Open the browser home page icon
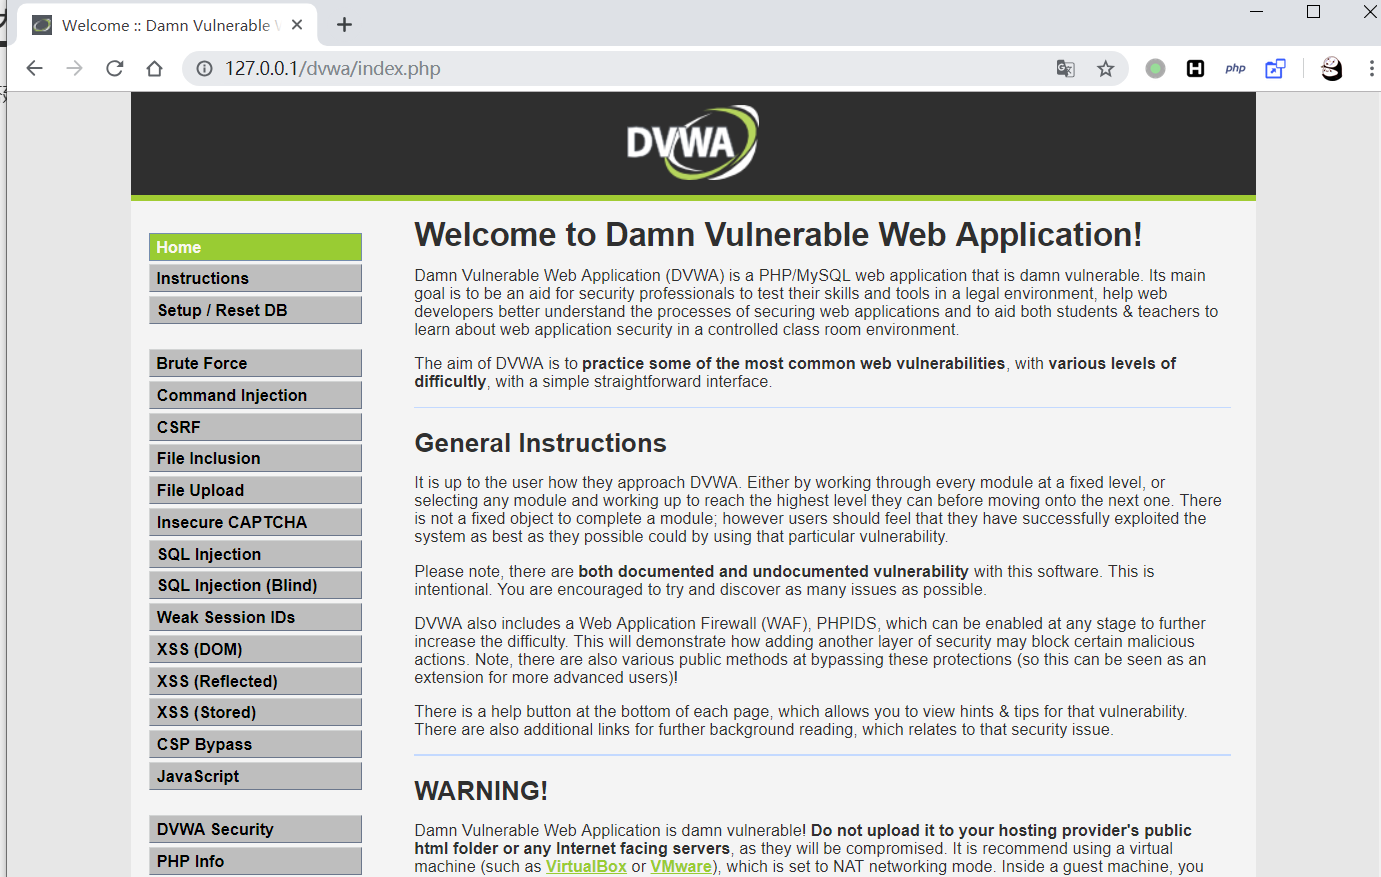 pyautogui.click(x=154, y=68)
